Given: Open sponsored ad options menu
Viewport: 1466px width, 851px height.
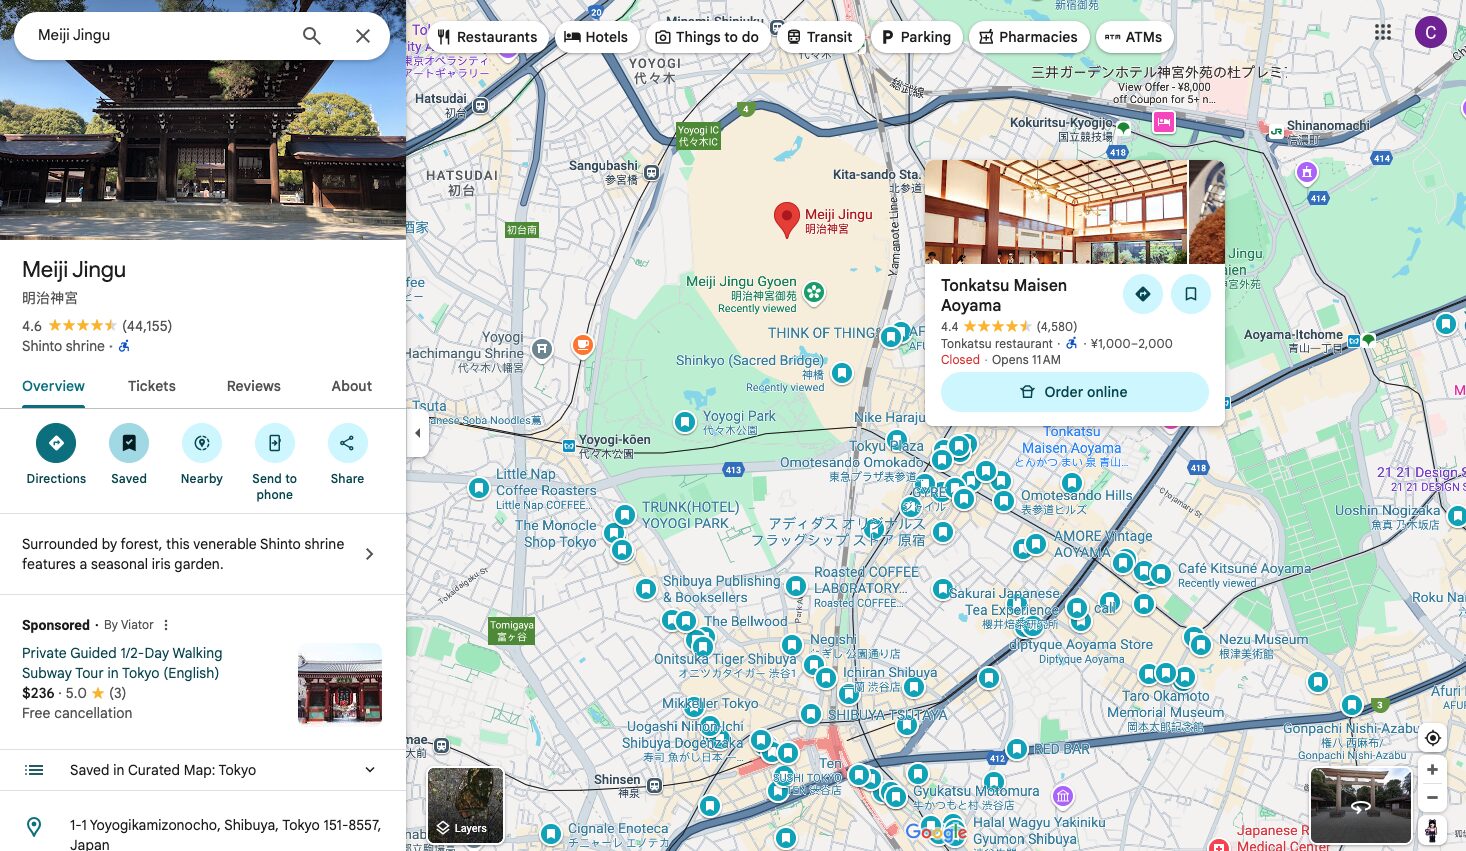Looking at the screenshot, I should click(x=166, y=625).
